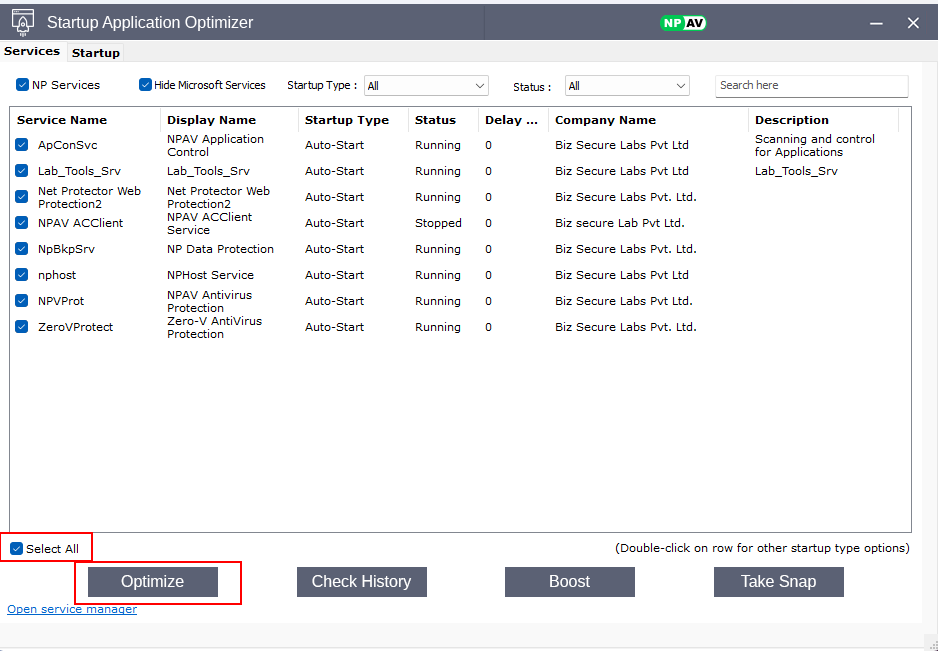Deselect the ZeroVProtect service checkbox

point(22,327)
